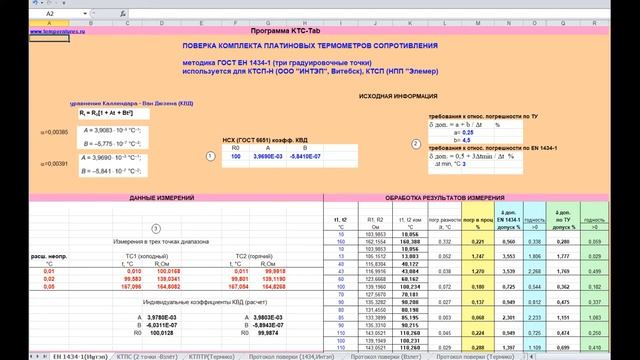This screenshot has width=640, height=360.
Task: Select TC1 temperature cell 99,583
Action: [133, 279]
